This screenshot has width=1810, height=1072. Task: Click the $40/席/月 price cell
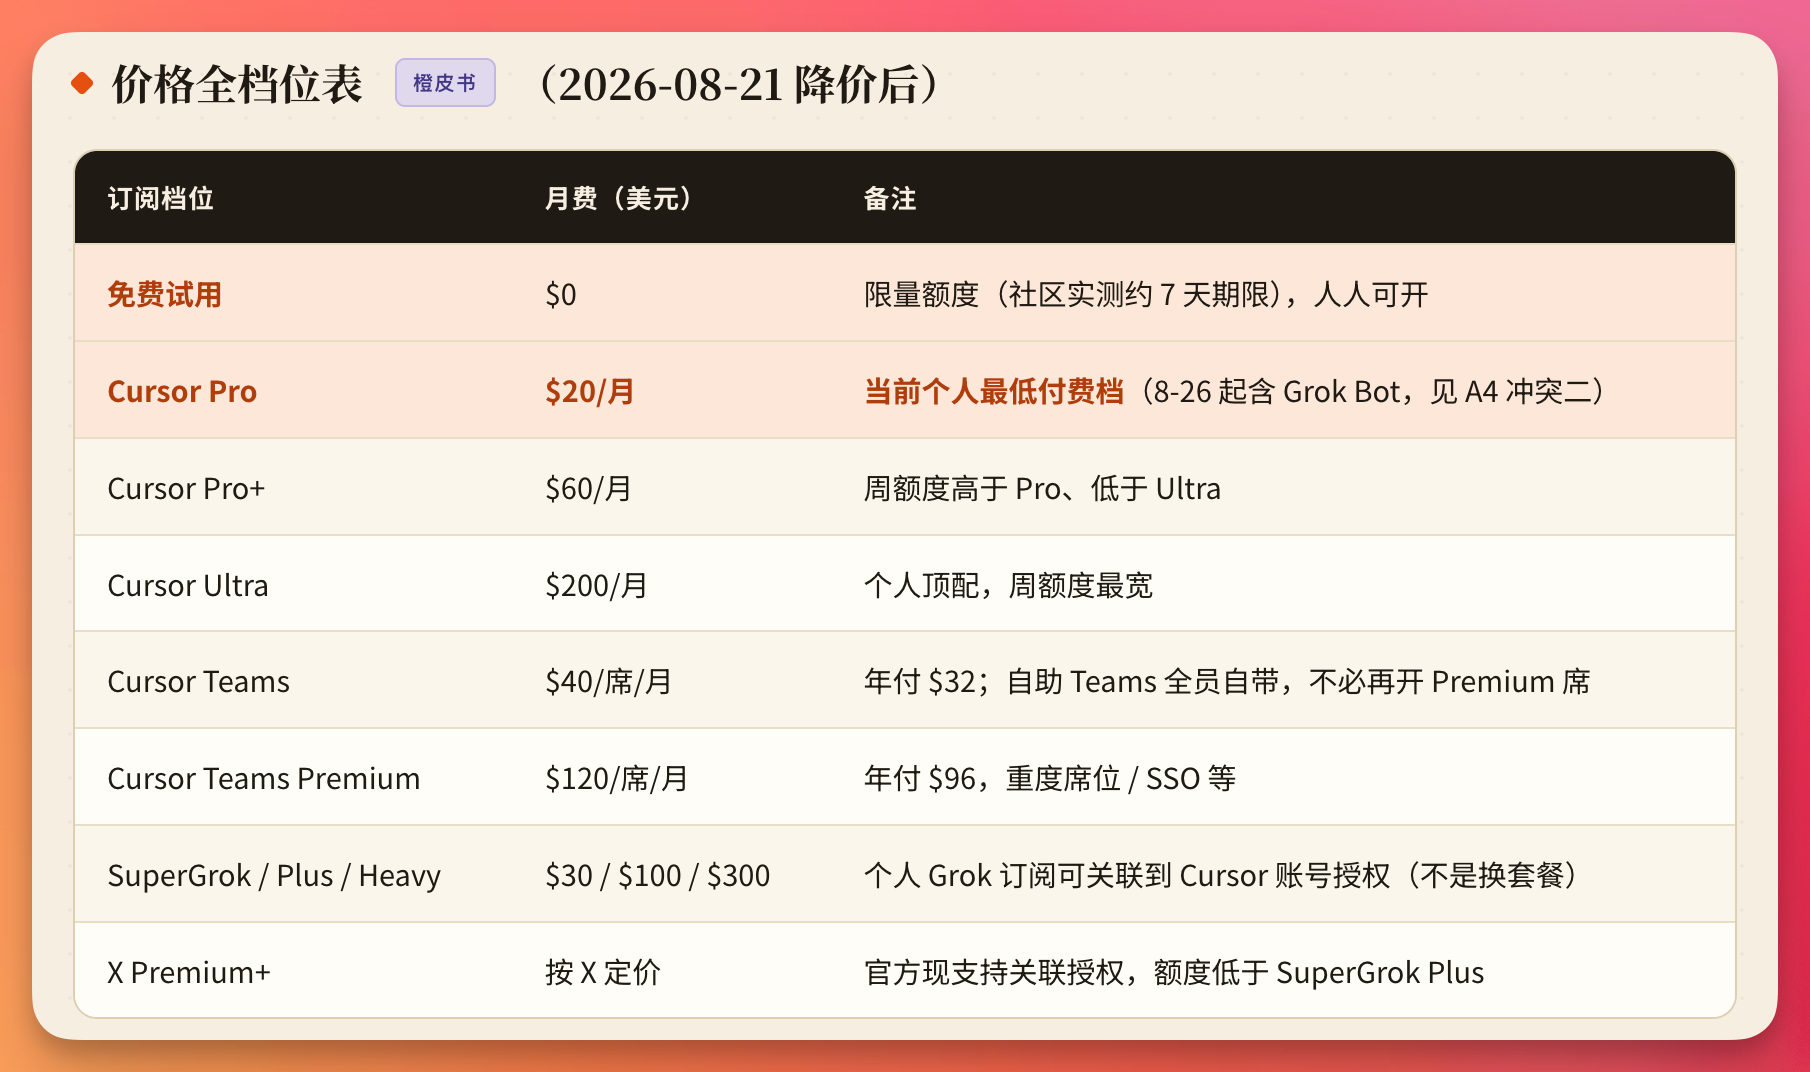click(x=609, y=682)
